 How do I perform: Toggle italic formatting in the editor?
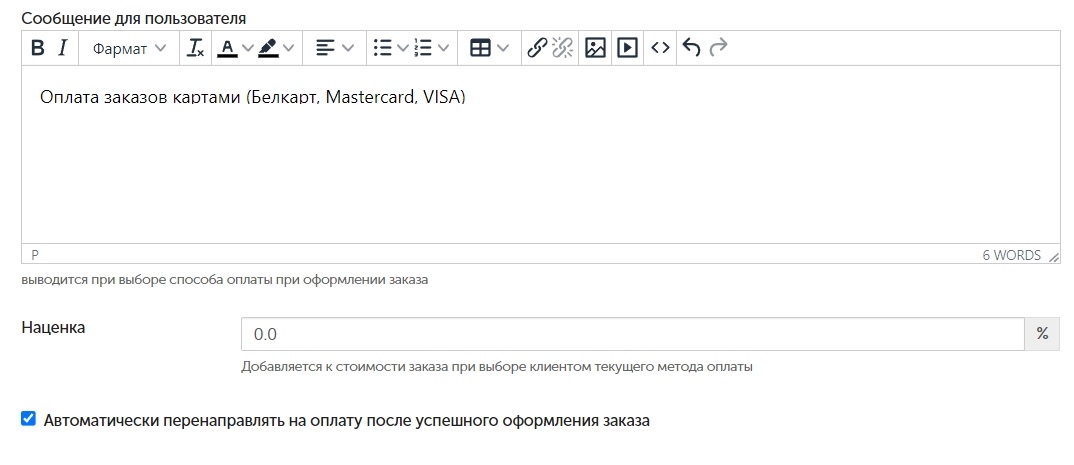(62, 48)
